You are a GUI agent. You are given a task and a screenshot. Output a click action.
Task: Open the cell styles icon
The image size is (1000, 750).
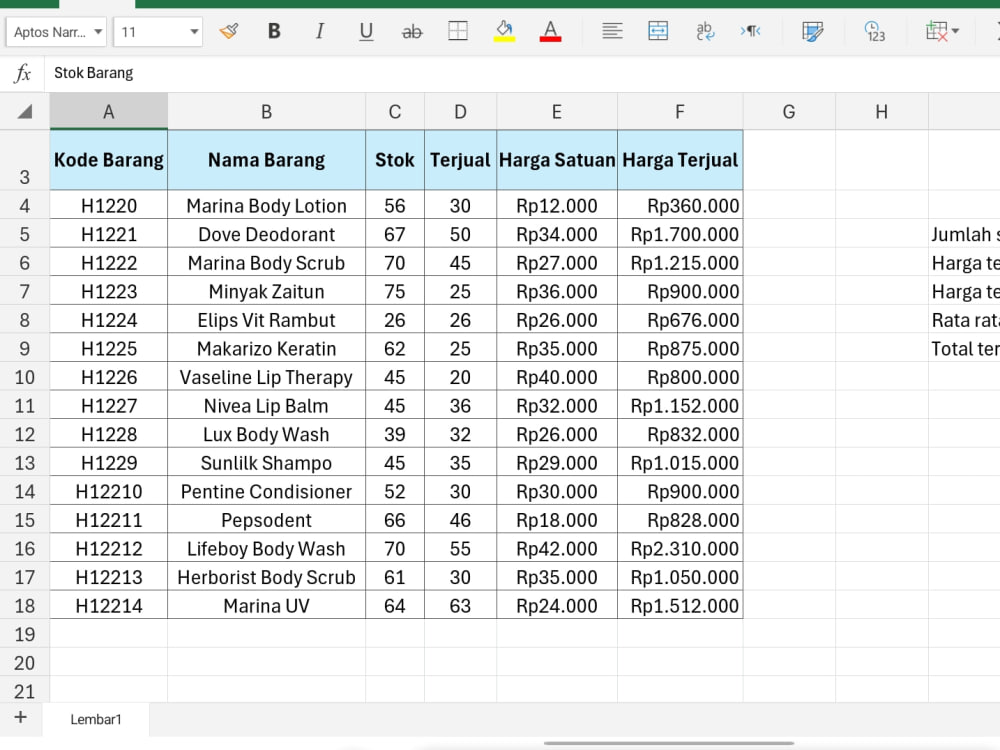[812, 31]
